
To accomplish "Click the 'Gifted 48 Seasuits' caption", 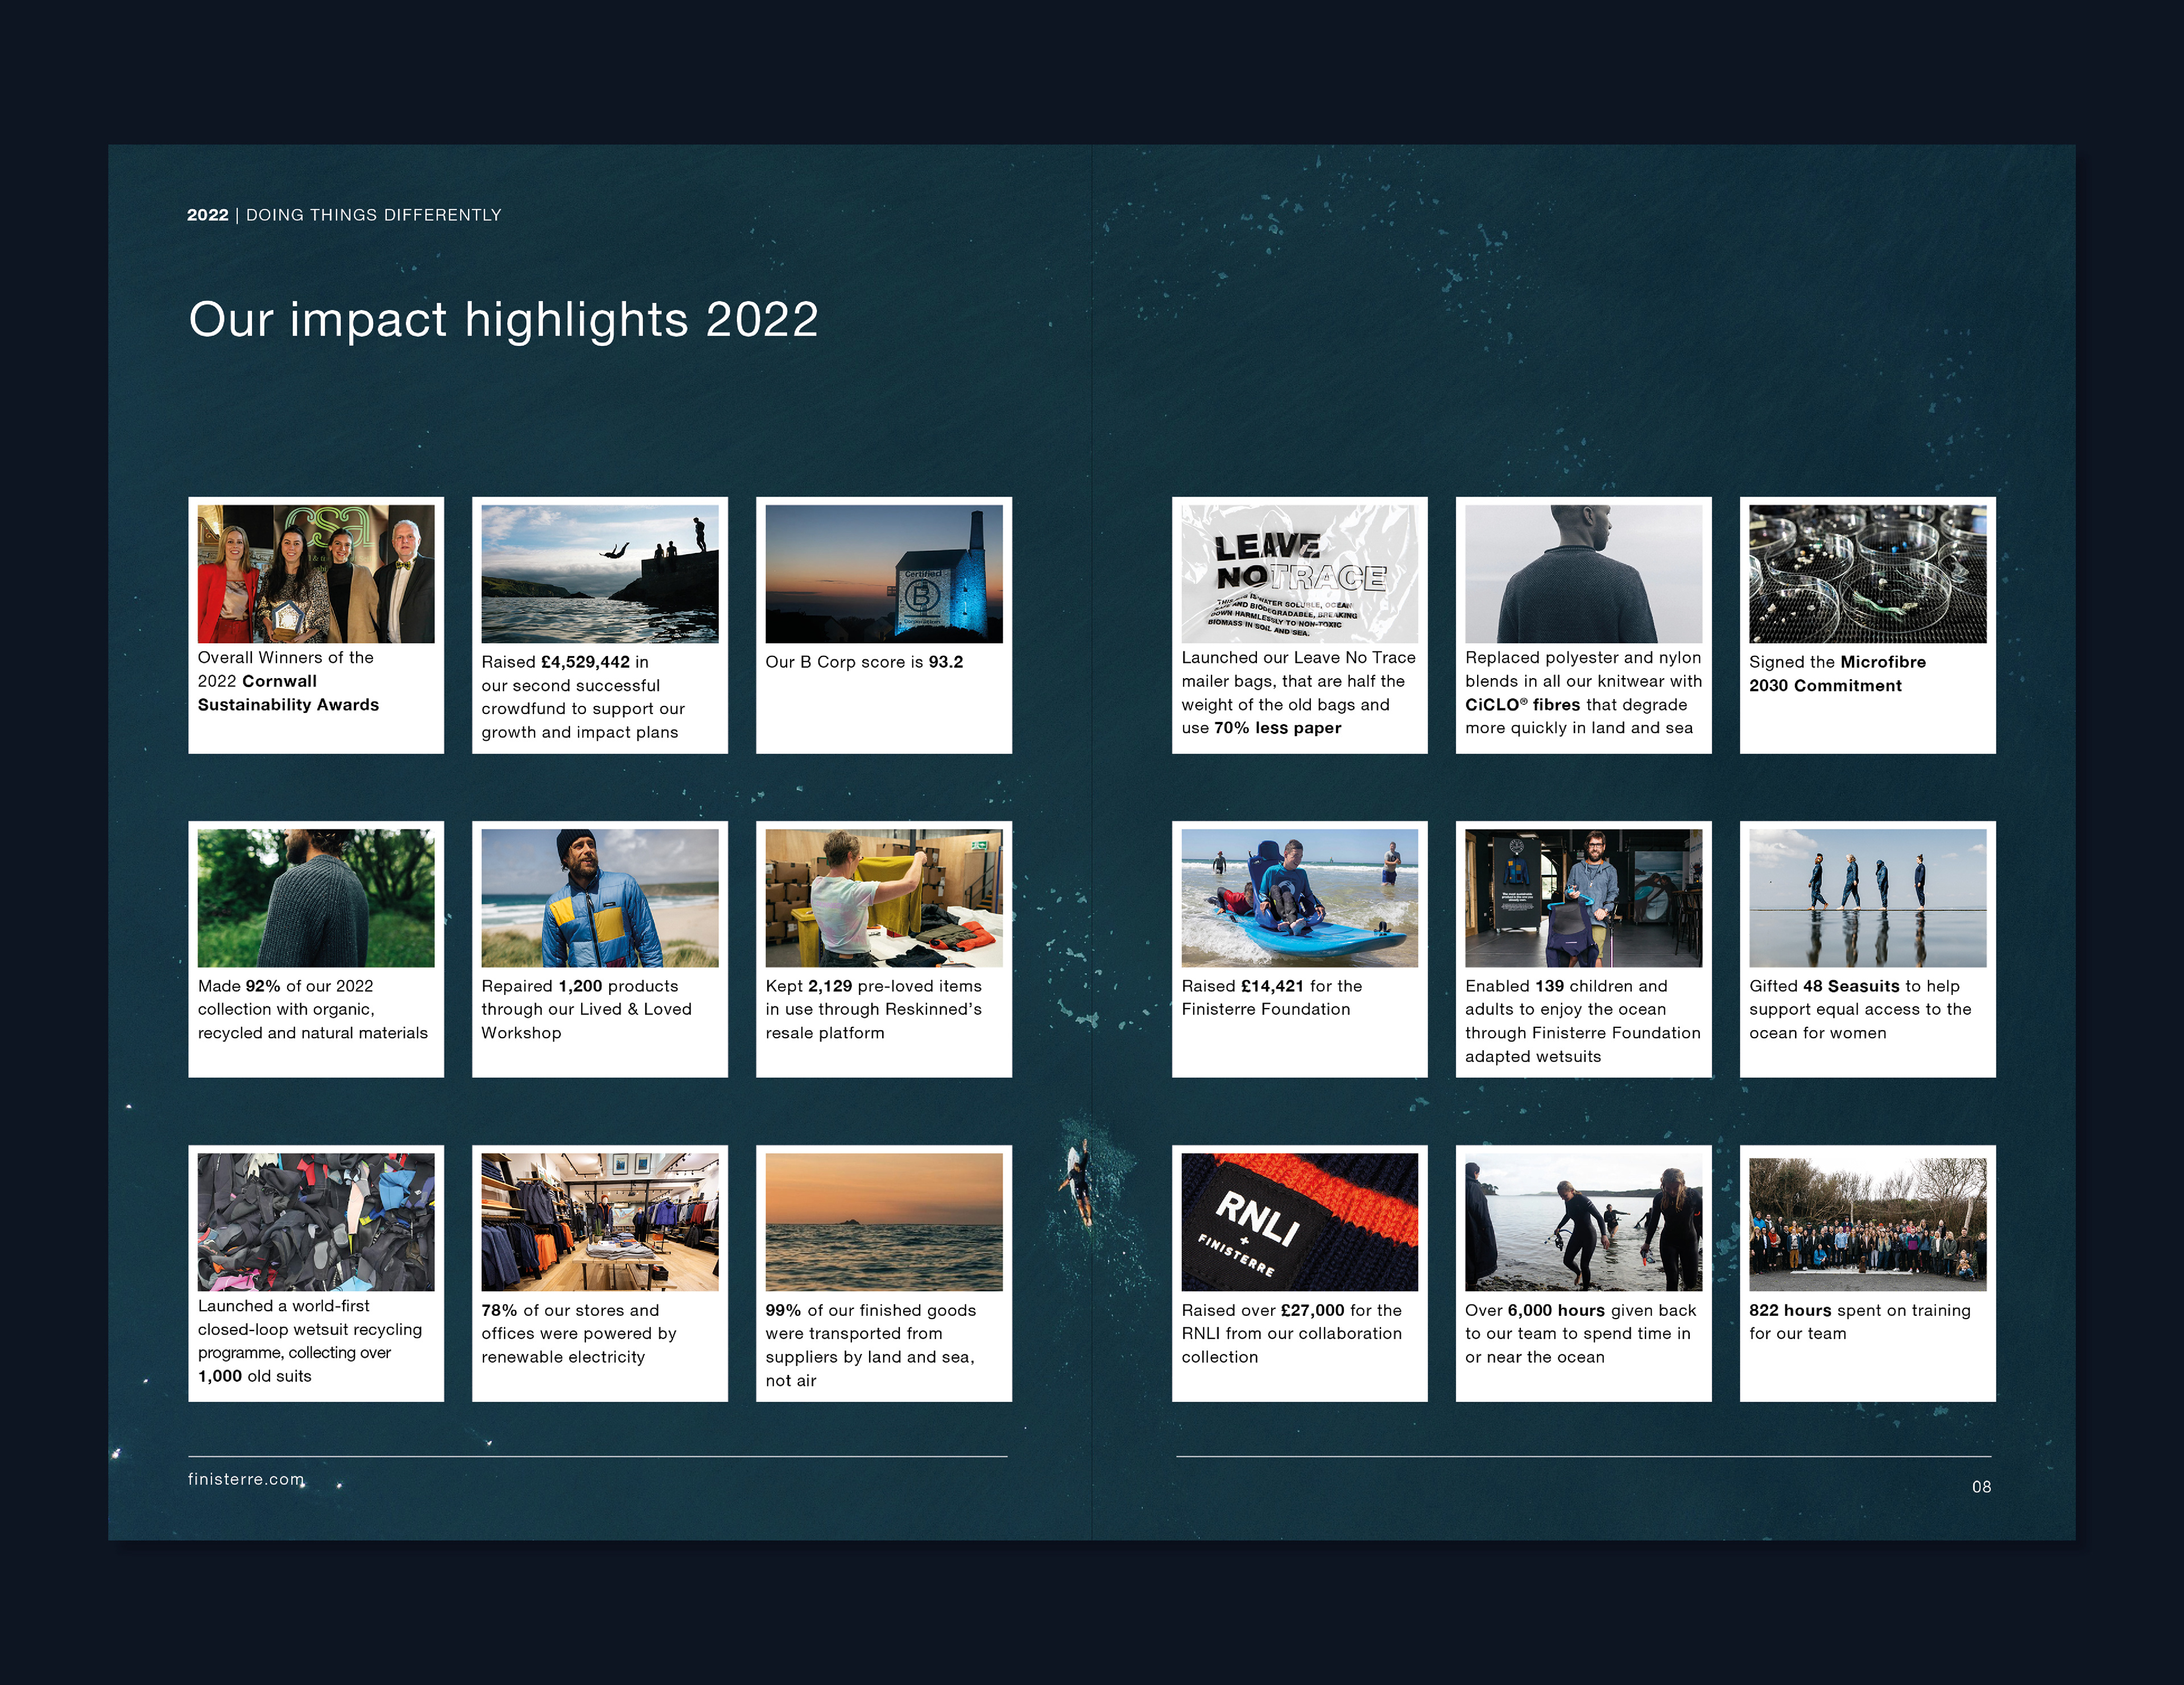I will coord(1860,1010).
